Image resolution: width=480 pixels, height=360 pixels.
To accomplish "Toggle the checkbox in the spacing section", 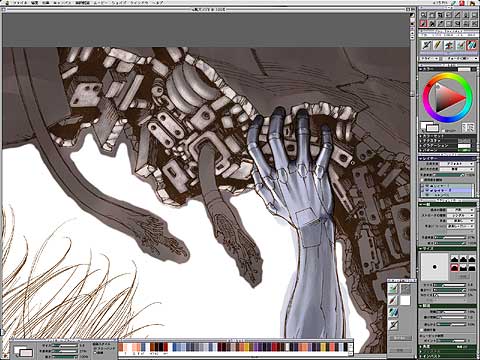I will (x=422, y=330).
